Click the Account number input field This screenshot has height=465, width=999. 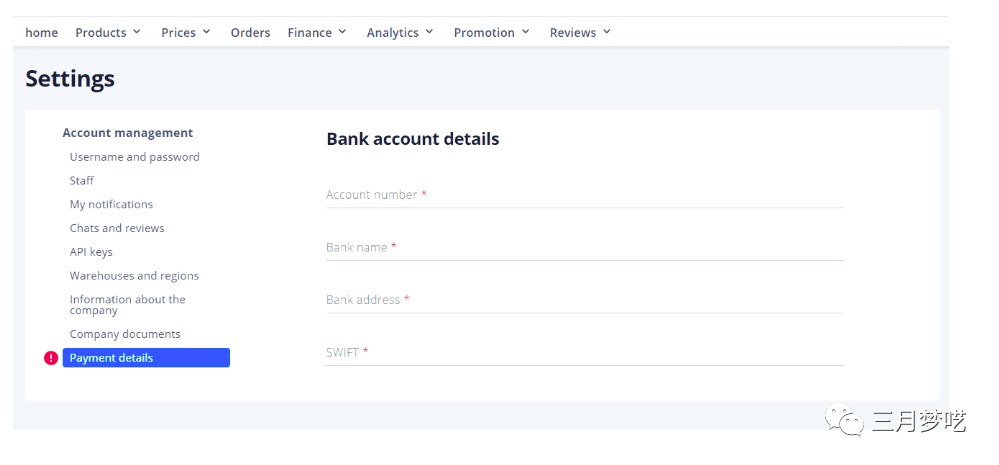pyautogui.click(x=584, y=195)
